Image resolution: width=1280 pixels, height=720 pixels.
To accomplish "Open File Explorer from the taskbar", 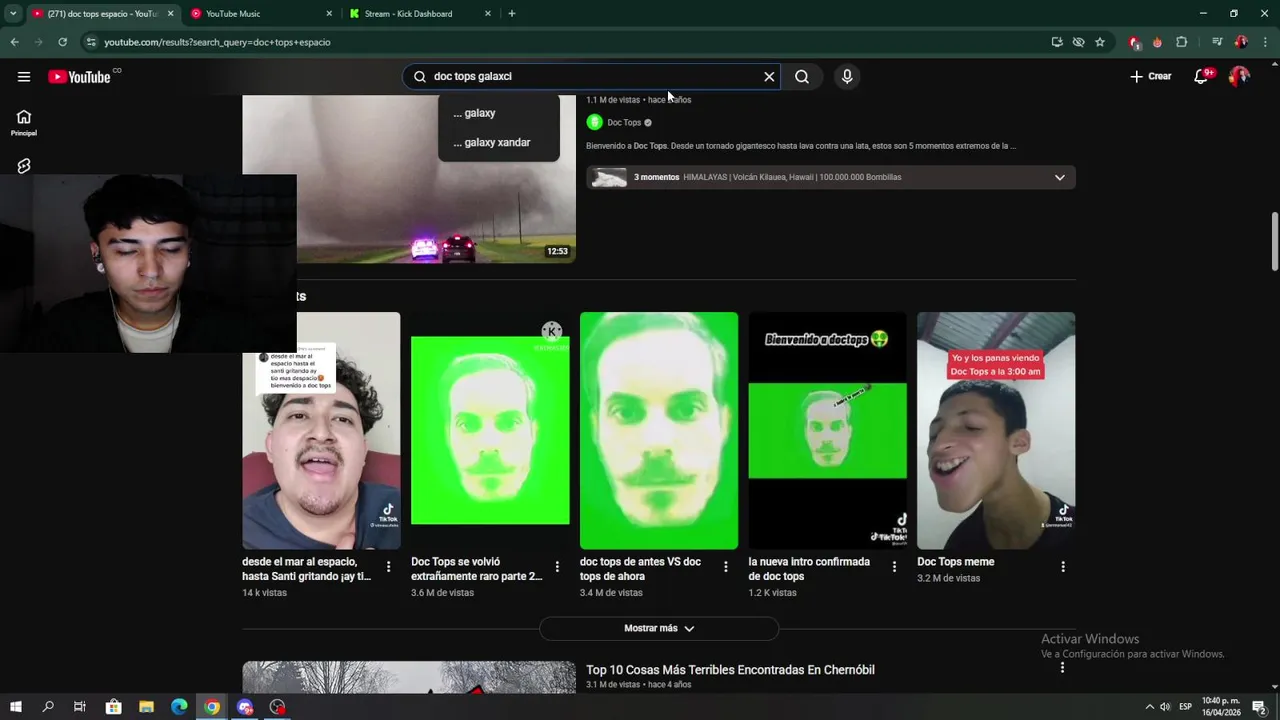I will (x=146, y=707).
